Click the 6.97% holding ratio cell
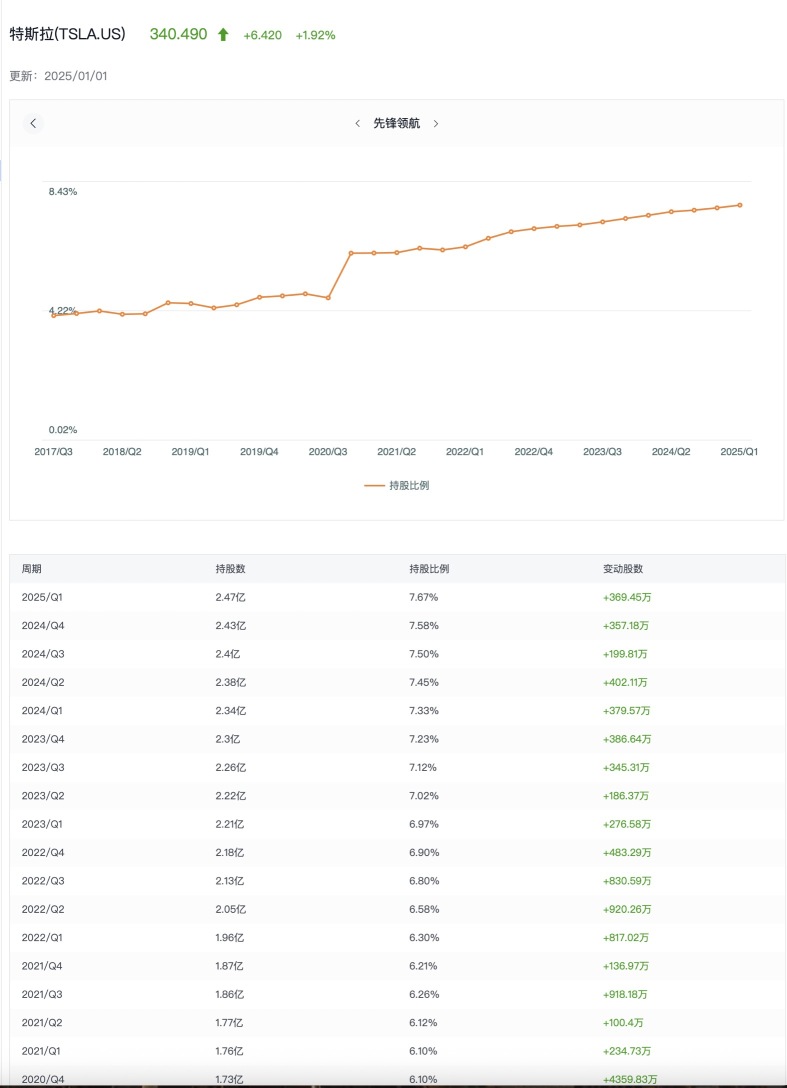Image resolution: width=787 pixels, height=1088 pixels. [x=423, y=825]
